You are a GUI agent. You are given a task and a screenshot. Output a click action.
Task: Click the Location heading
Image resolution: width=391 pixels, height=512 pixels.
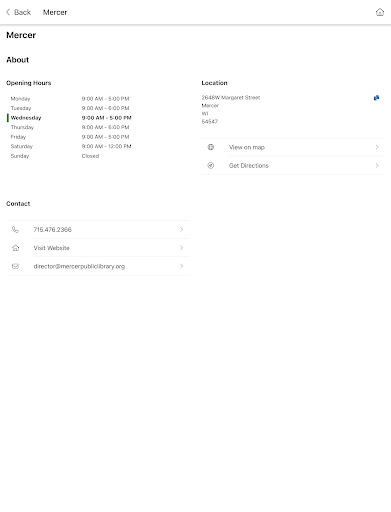tap(214, 83)
